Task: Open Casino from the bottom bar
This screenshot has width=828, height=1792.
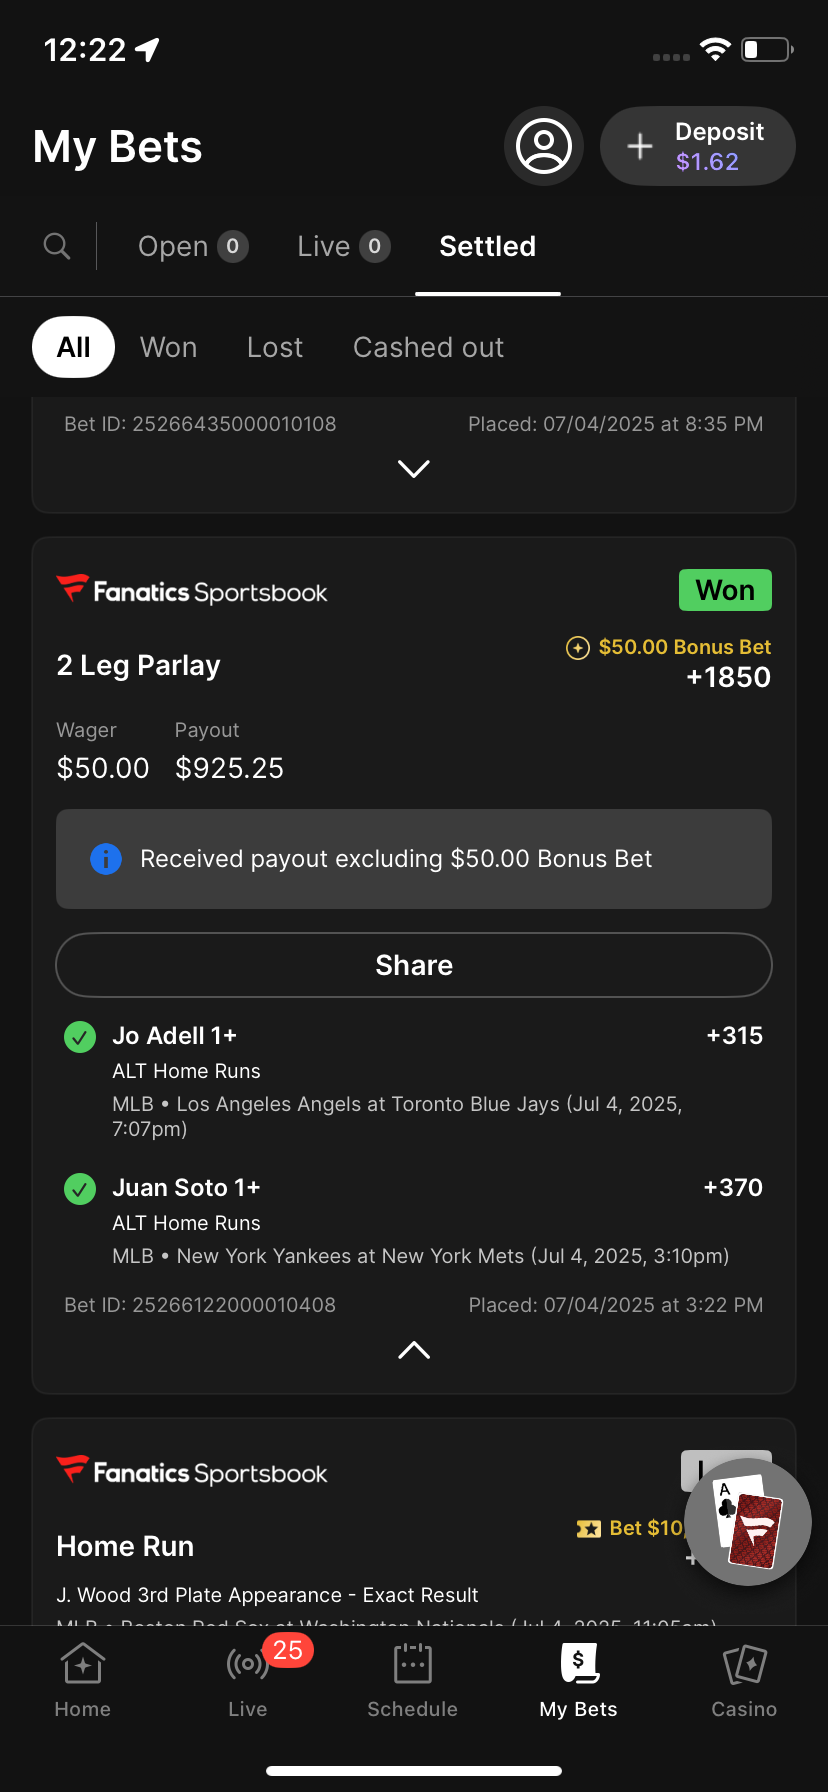Action: (744, 1680)
